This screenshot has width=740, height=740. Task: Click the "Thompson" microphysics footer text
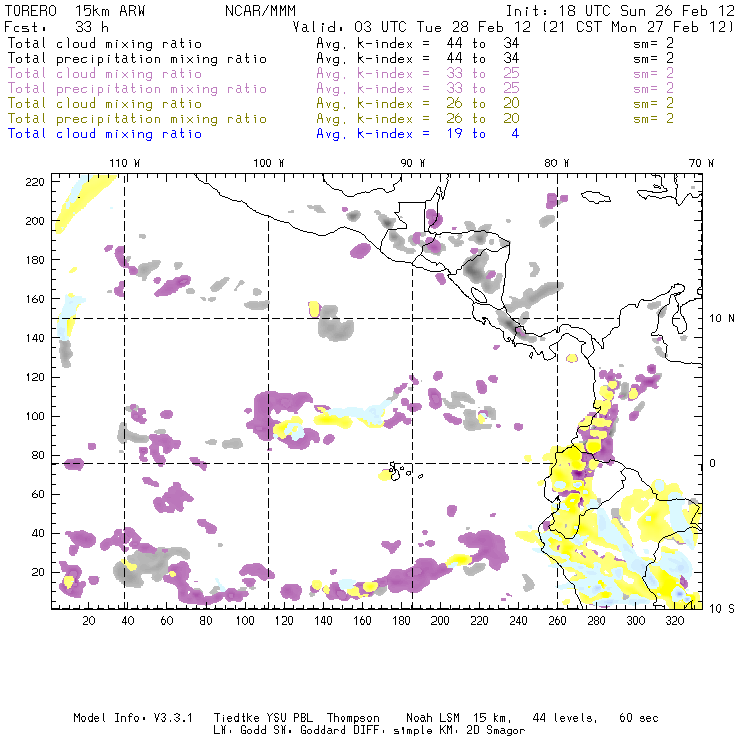[353, 718]
